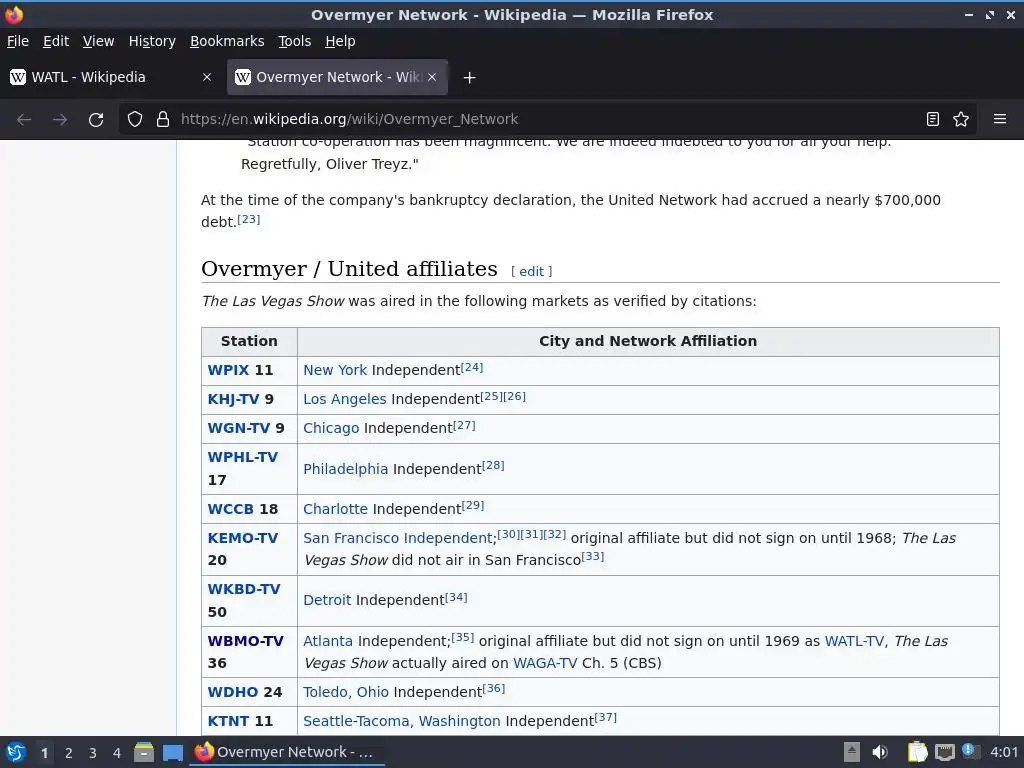Open volume control in tray
Viewport: 1024px width, 768px height.
[880, 752]
